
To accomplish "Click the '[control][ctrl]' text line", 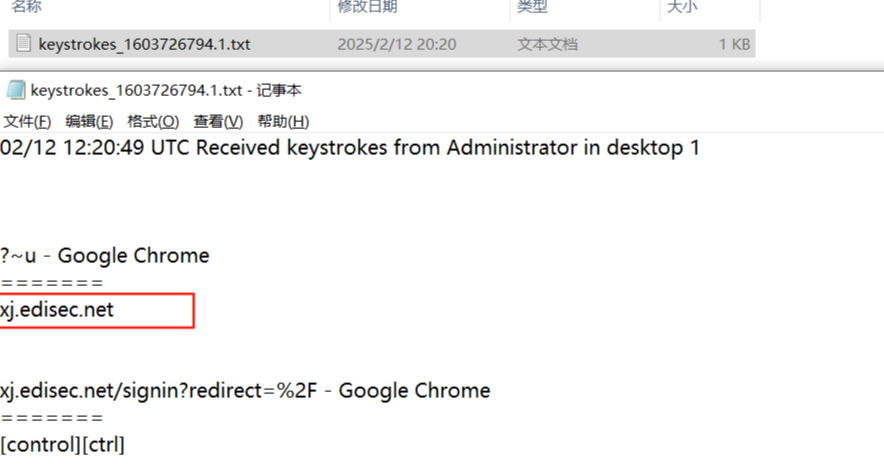I will point(62,444).
